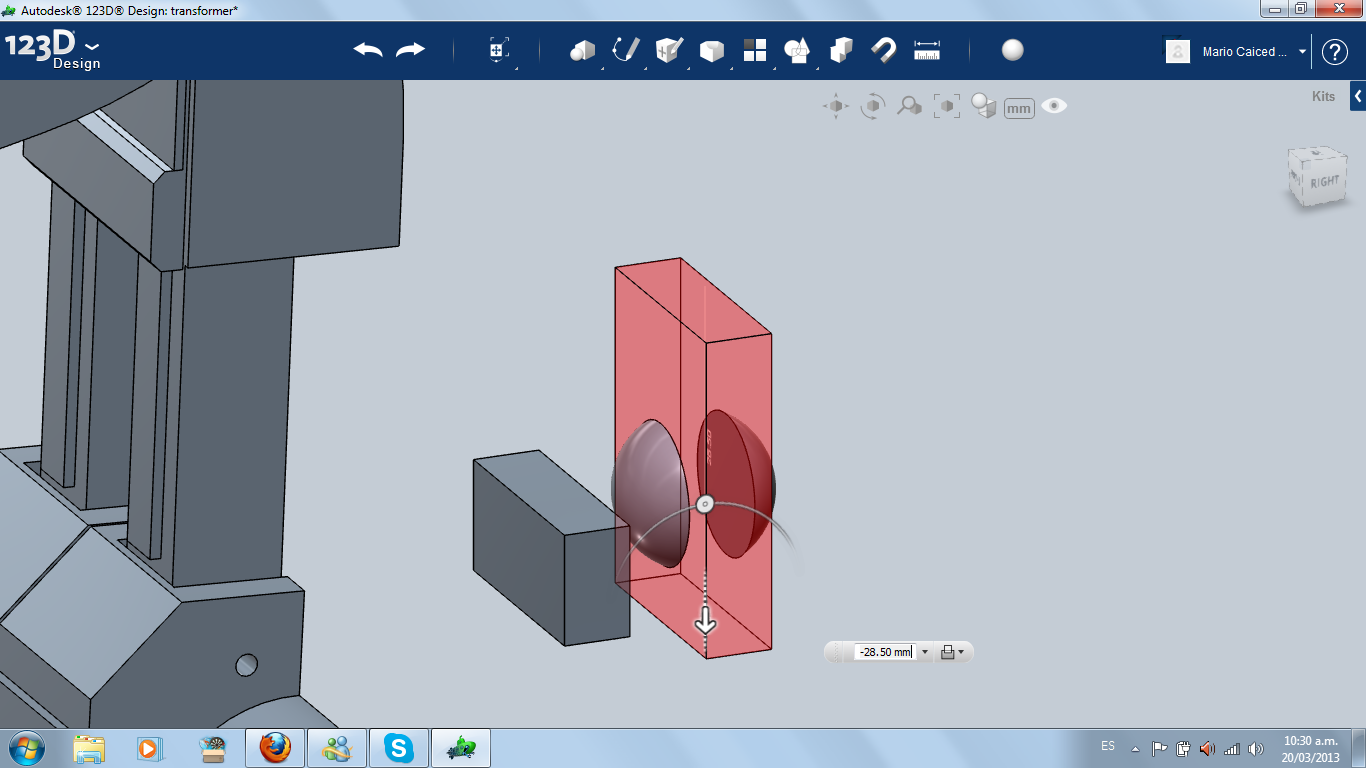Click the down arrow extrude manipulator
This screenshot has width=1366, height=768.
(706, 620)
